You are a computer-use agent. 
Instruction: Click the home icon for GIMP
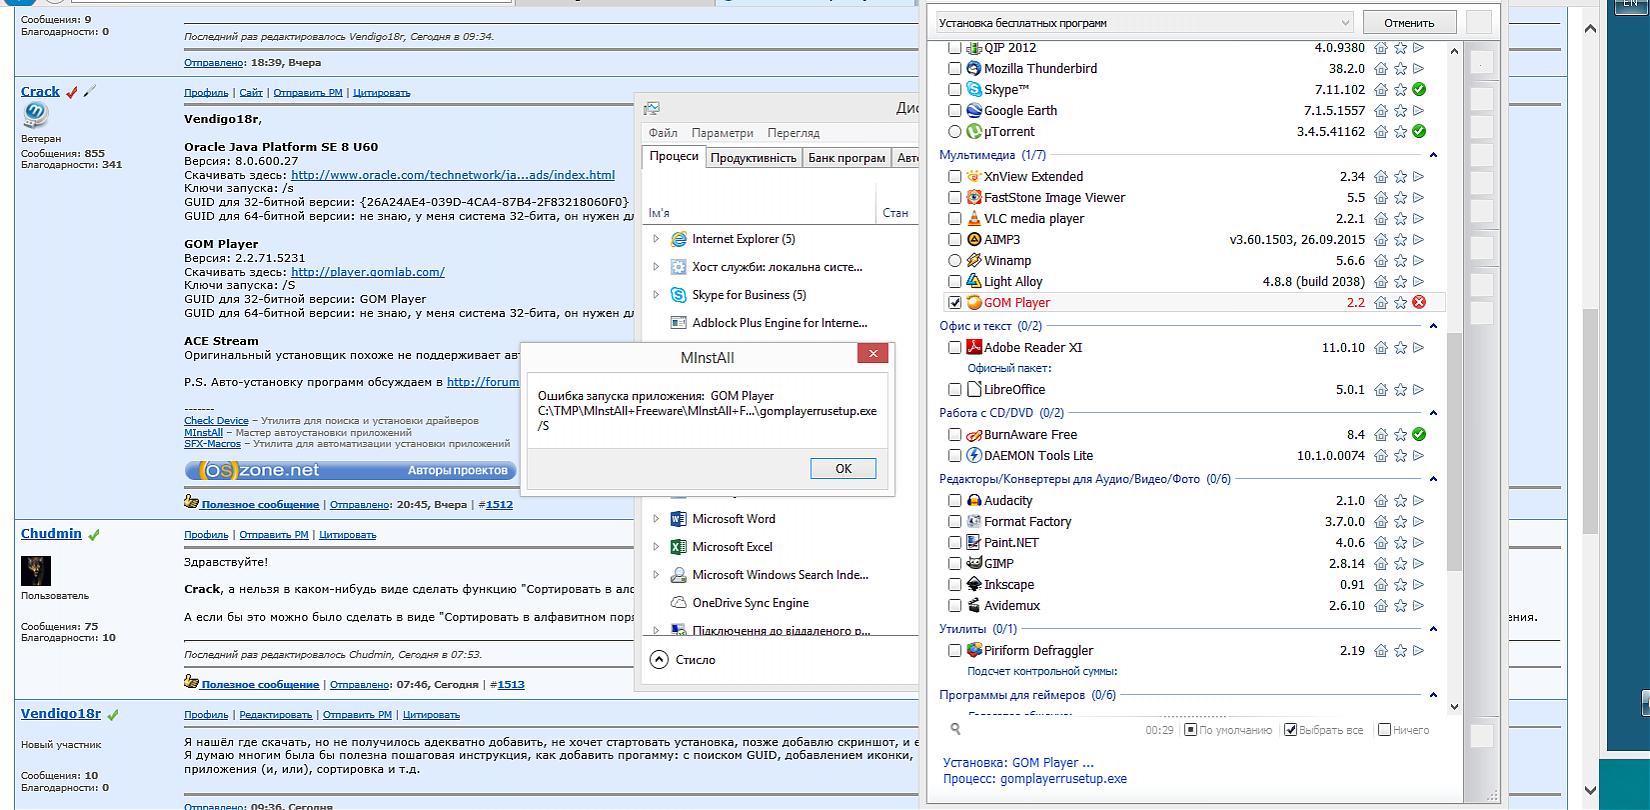tap(1381, 564)
